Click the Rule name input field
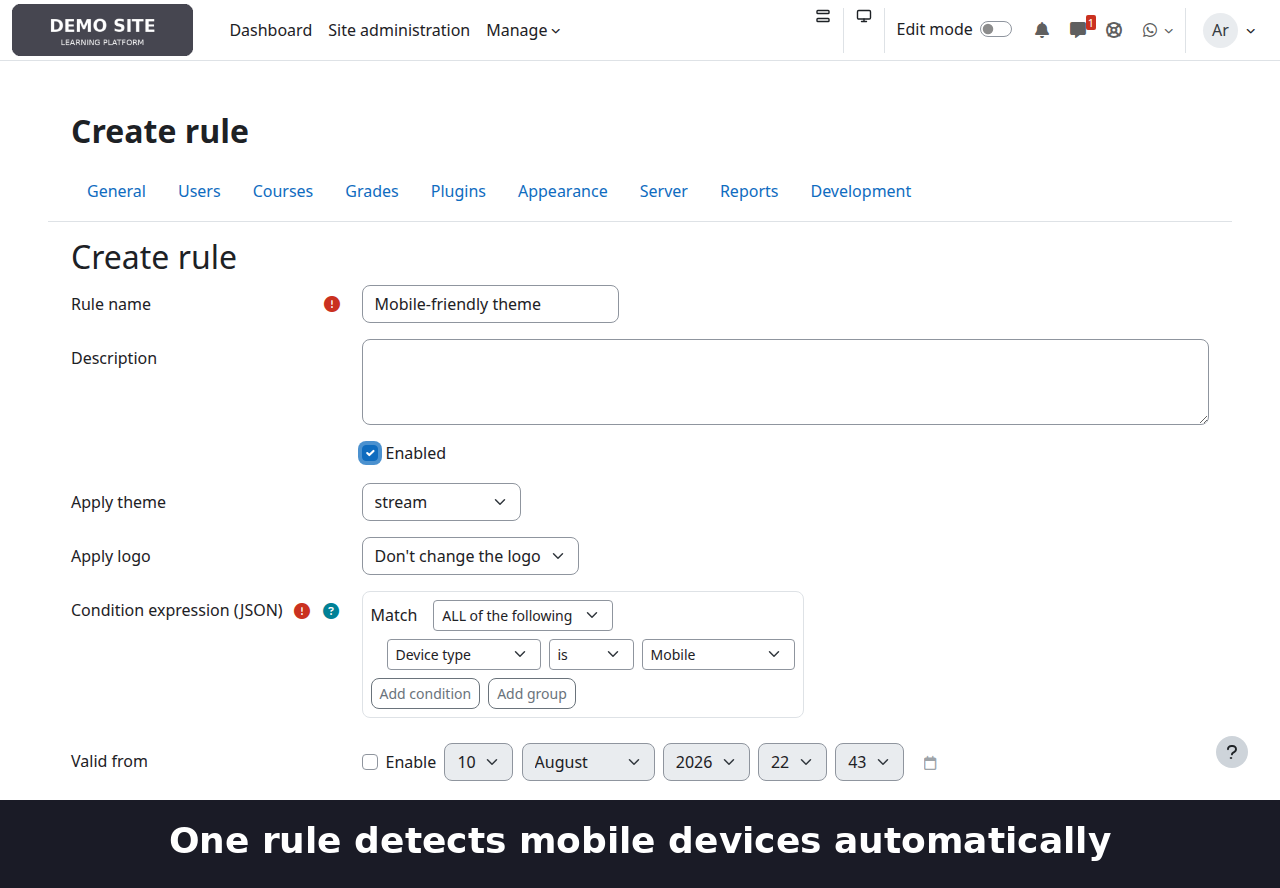1280x888 pixels. [490, 304]
